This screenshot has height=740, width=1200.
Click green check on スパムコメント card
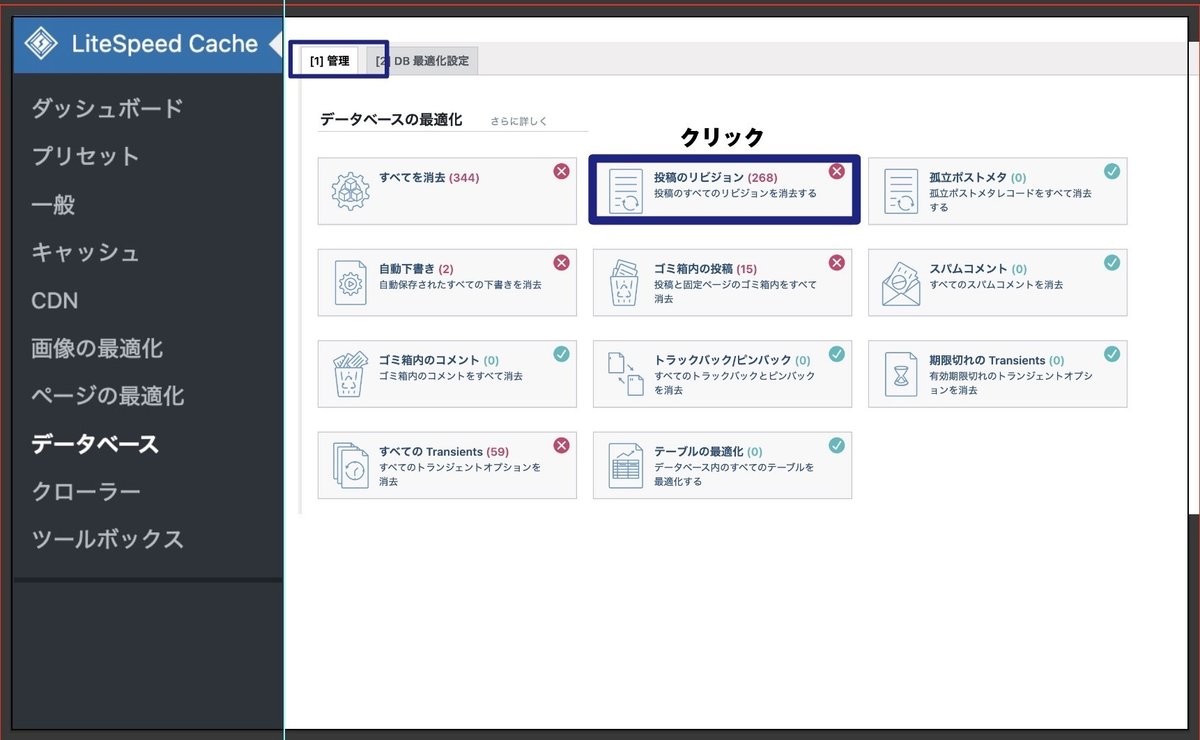tap(1112, 262)
